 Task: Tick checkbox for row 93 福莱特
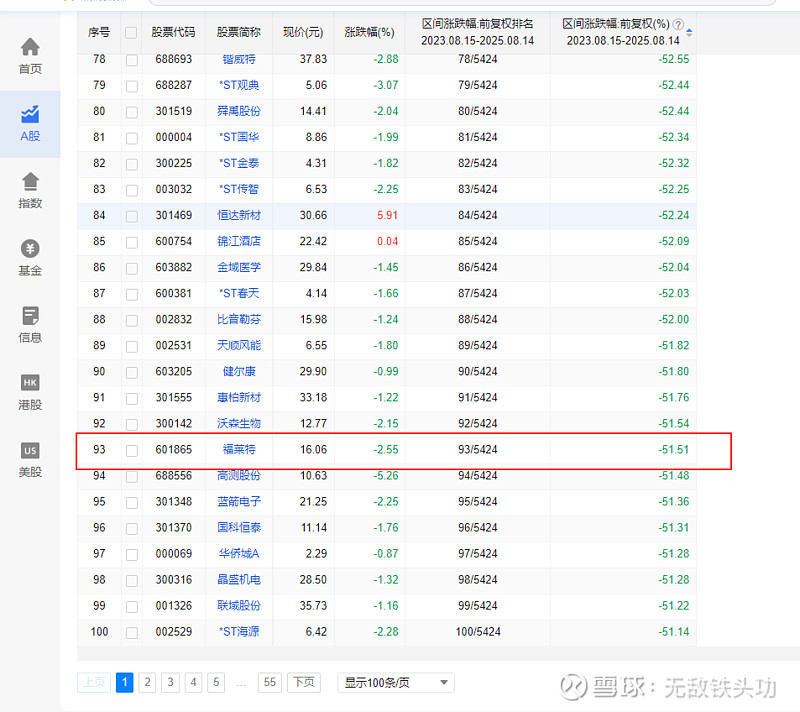tap(132, 450)
